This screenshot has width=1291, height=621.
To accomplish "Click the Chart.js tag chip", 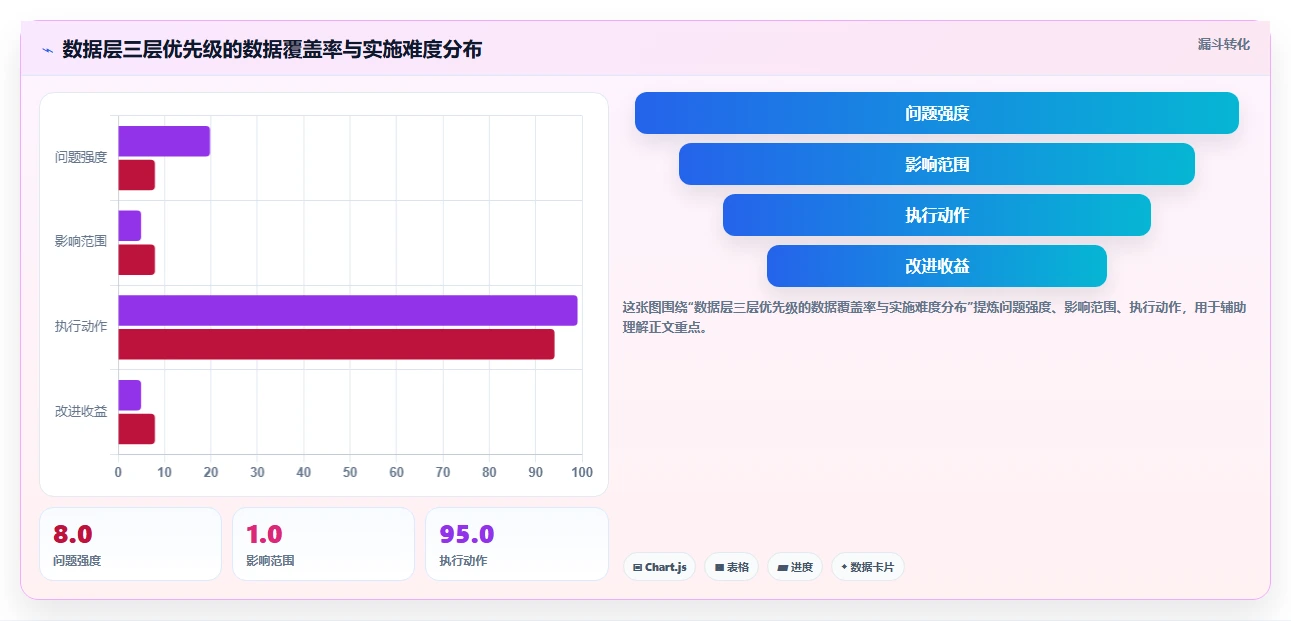I will (x=659, y=567).
